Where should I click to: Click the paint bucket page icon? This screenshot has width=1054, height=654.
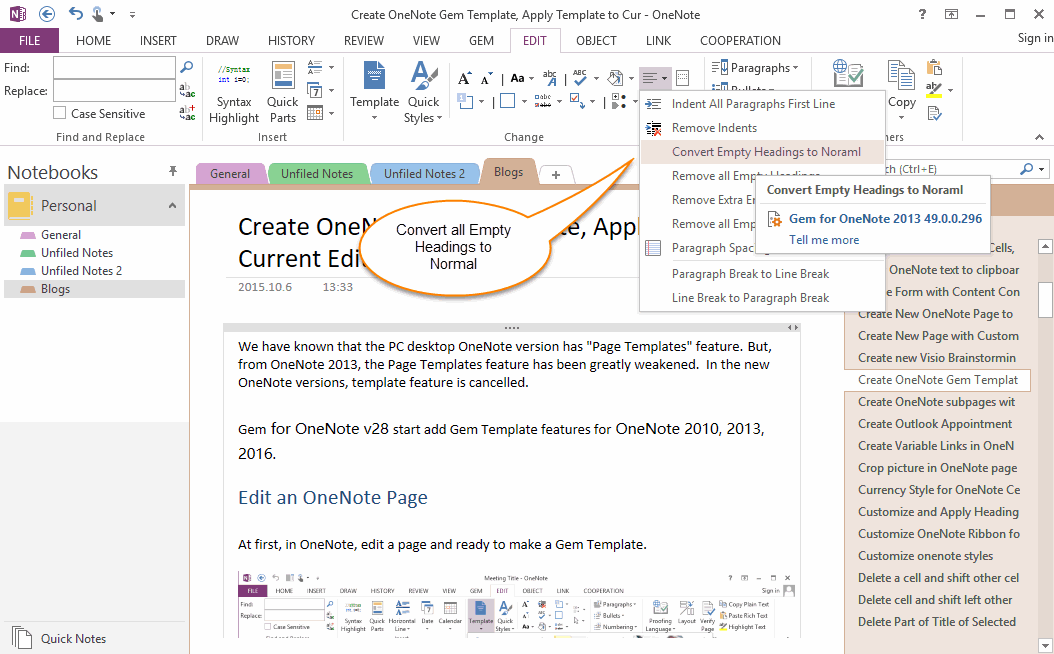(615, 78)
